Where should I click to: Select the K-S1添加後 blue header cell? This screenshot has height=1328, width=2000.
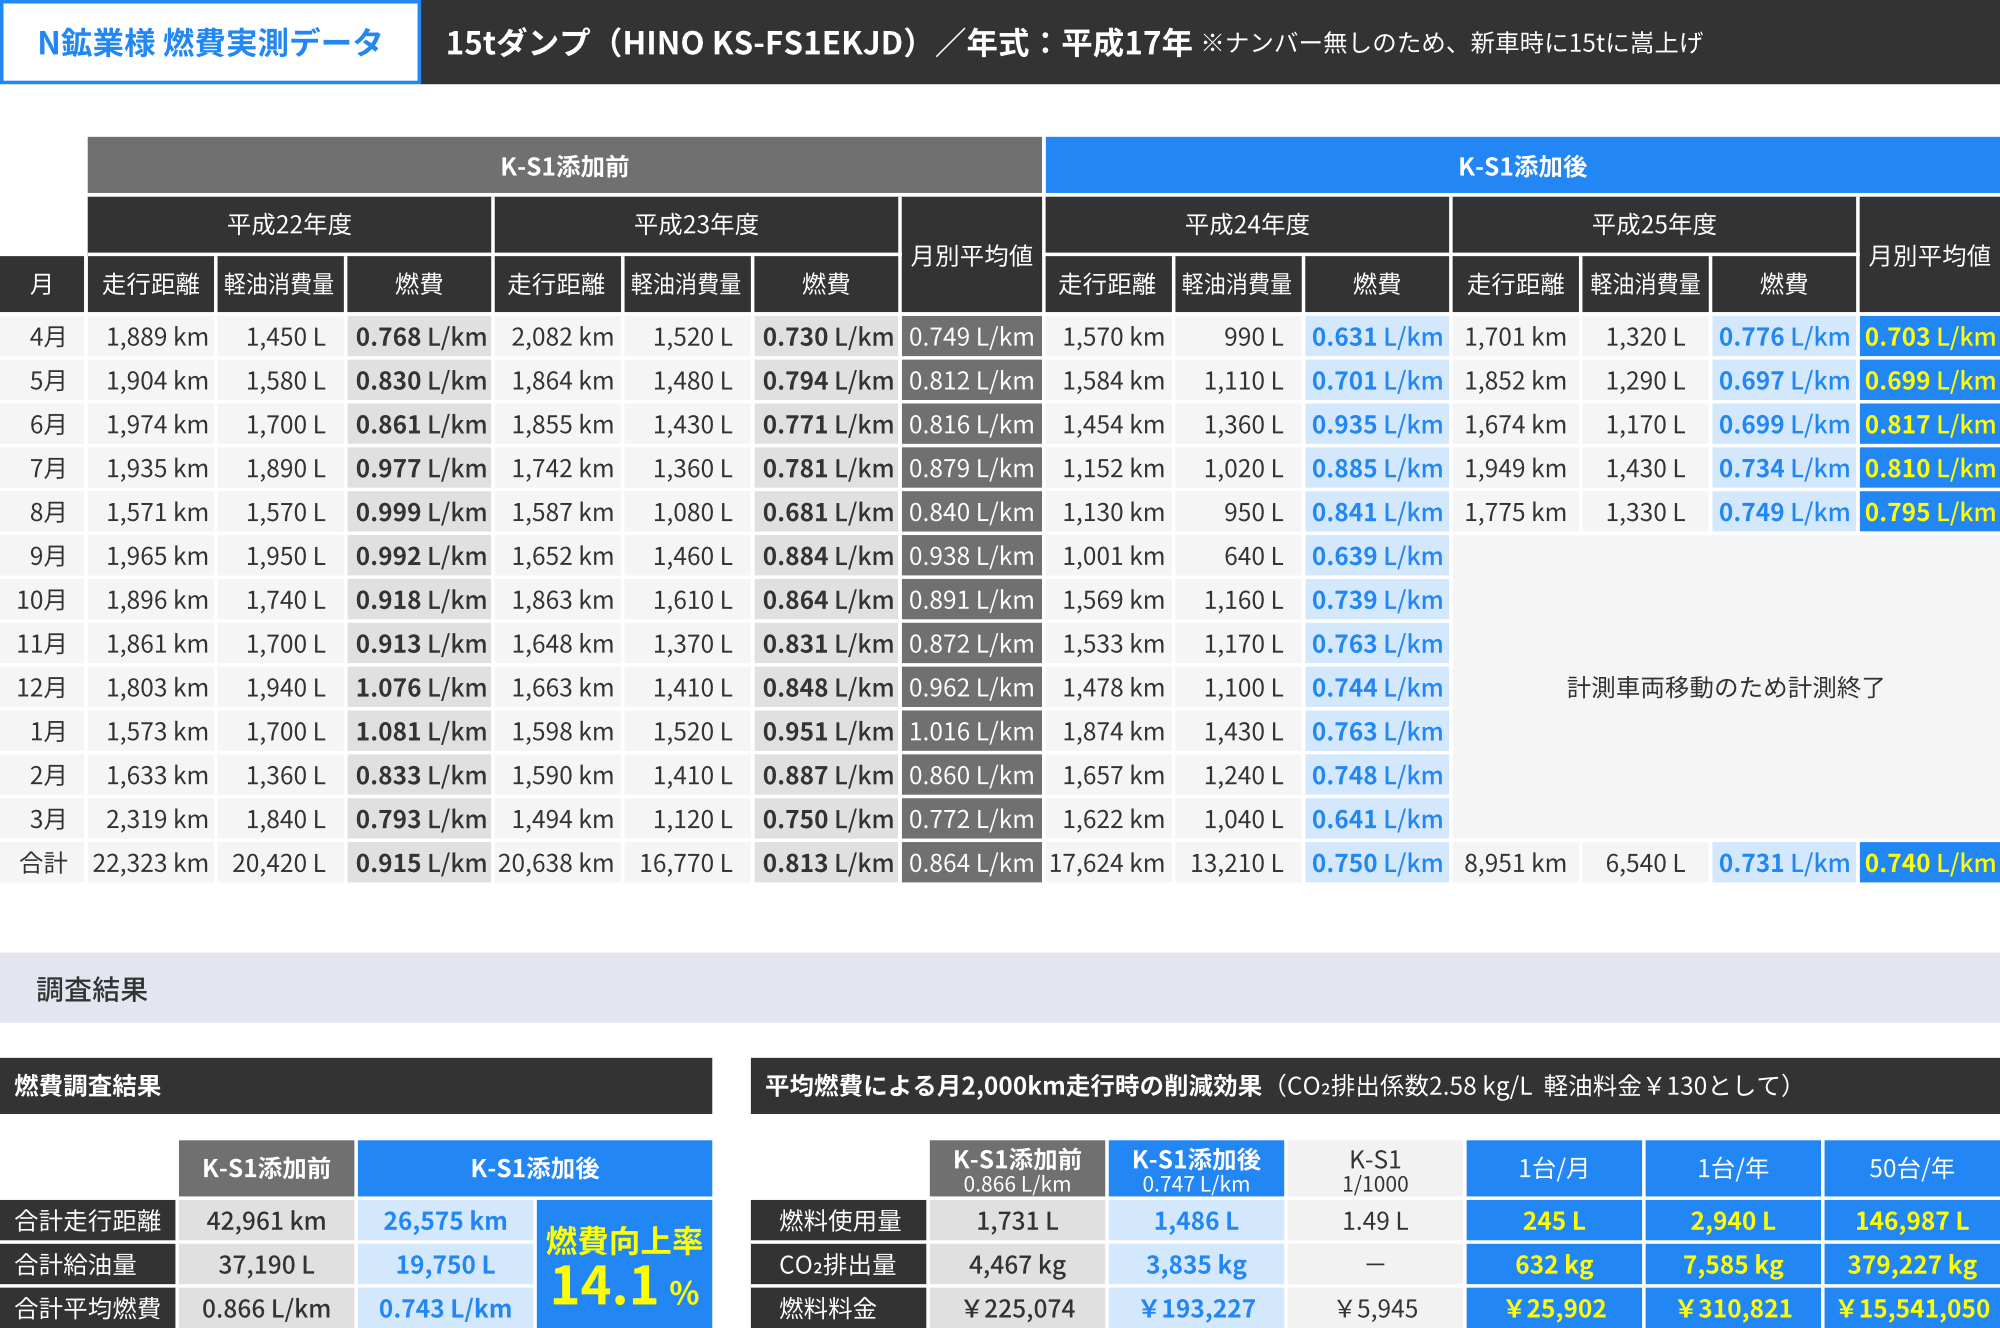point(1521,166)
